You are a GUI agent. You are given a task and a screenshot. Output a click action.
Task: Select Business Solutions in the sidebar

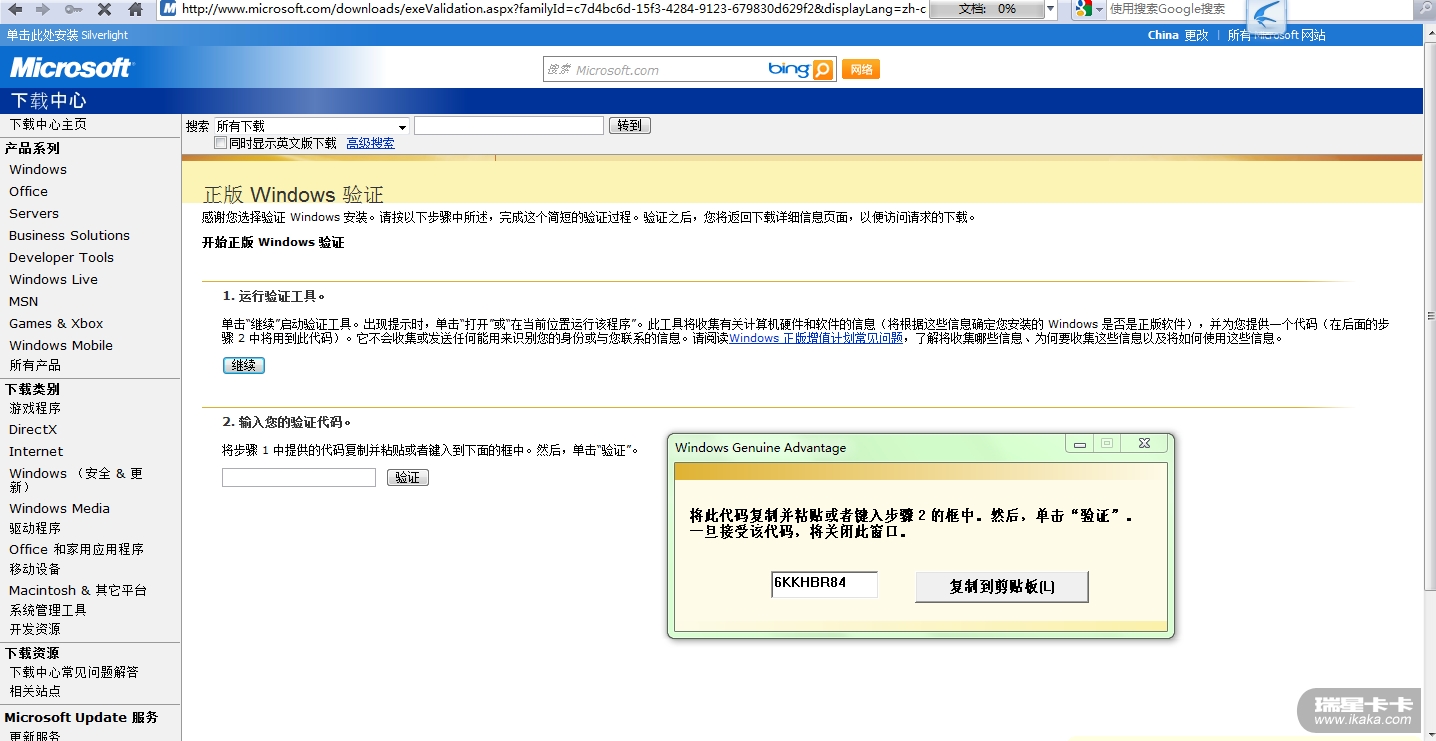tap(69, 235)
